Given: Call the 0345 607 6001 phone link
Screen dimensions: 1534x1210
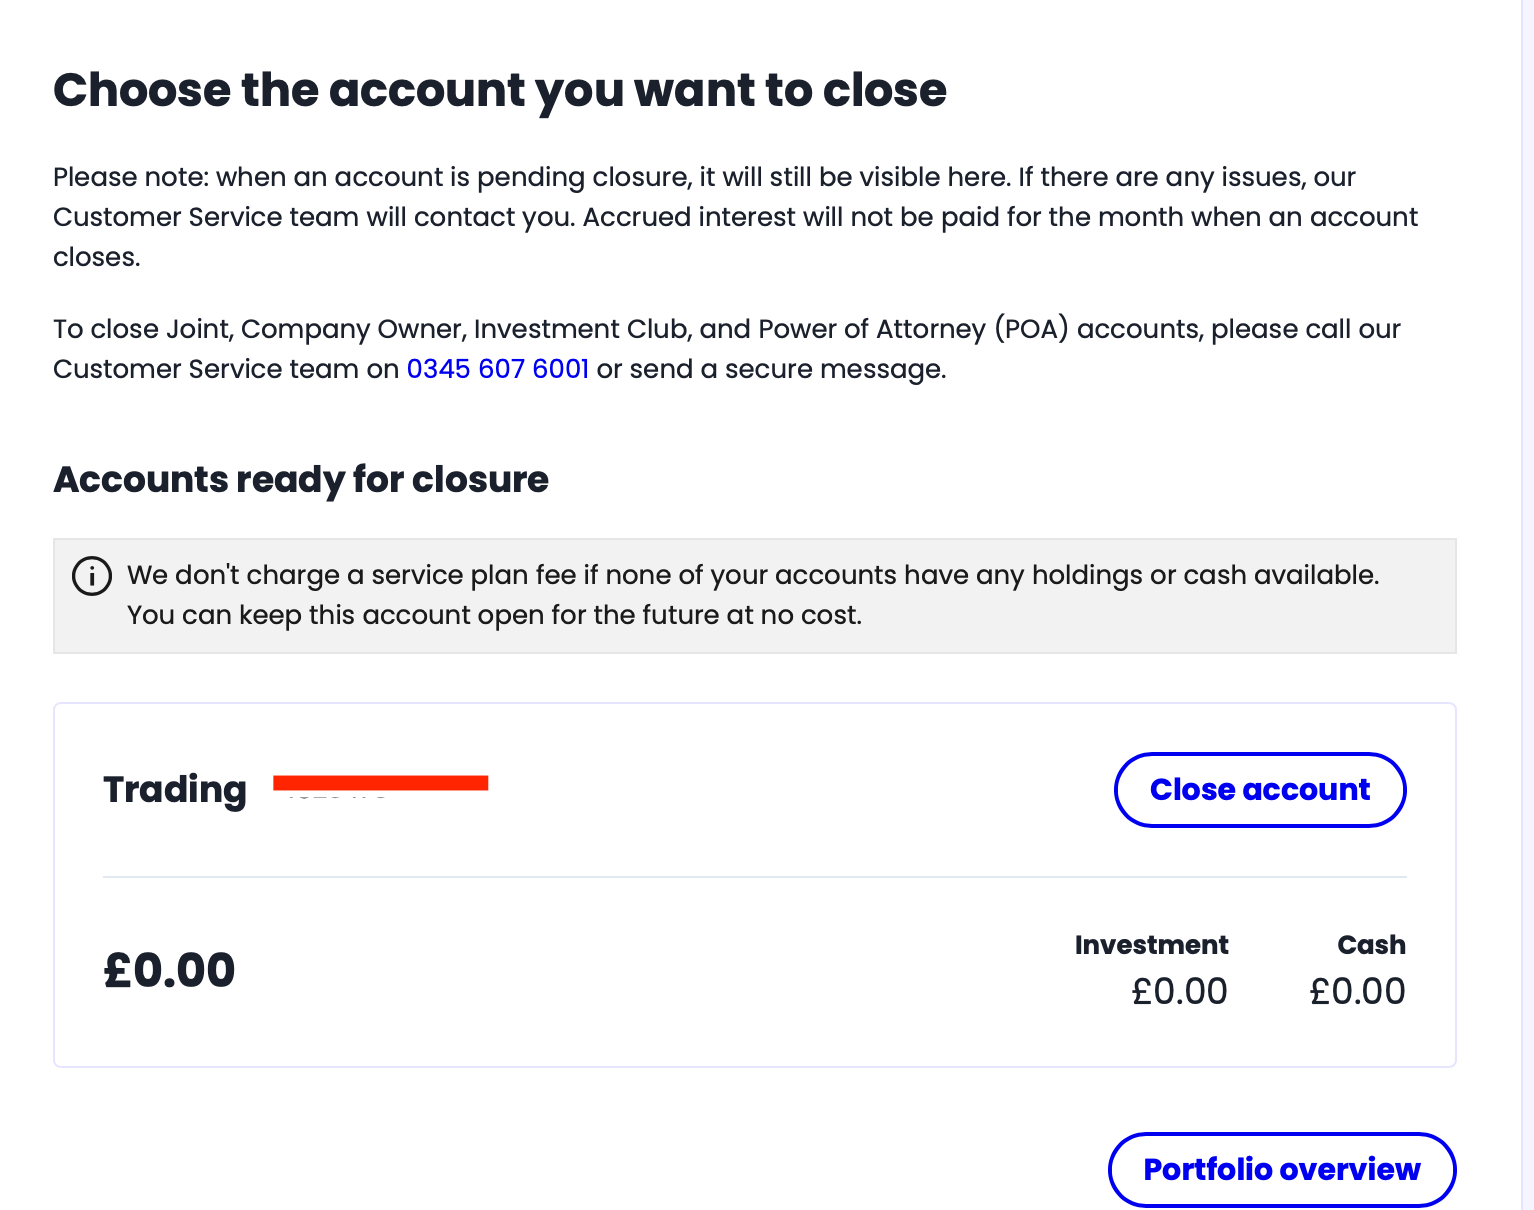Looking at the screenshot, I should (x=497, y=369).
